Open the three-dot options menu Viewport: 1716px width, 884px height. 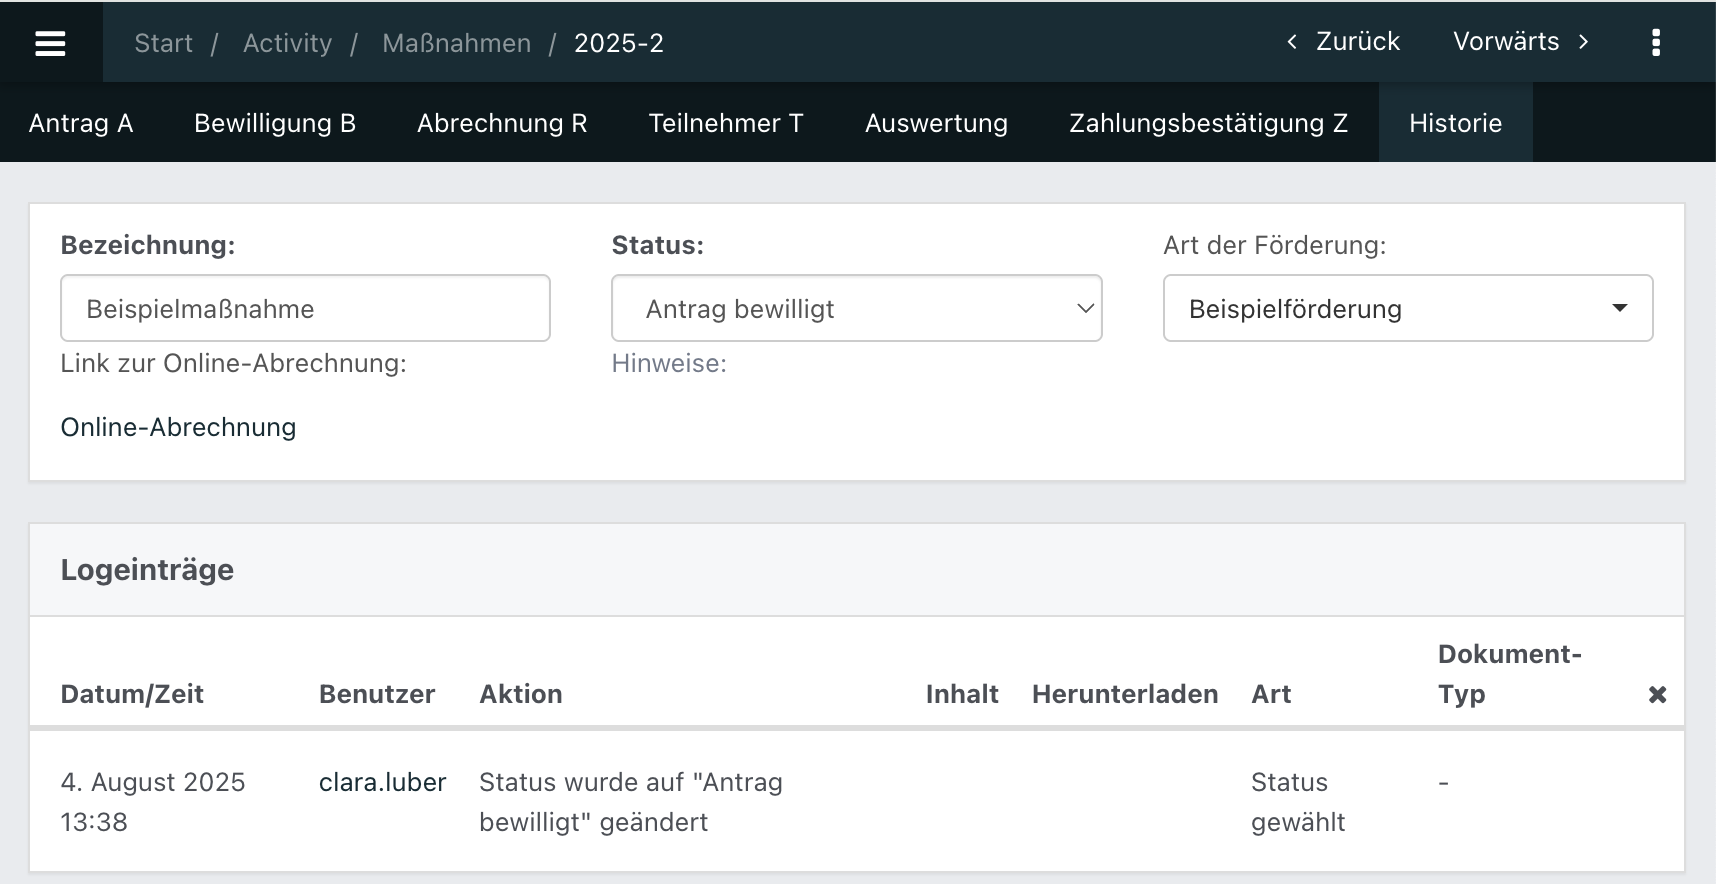tap(1656, 42)
